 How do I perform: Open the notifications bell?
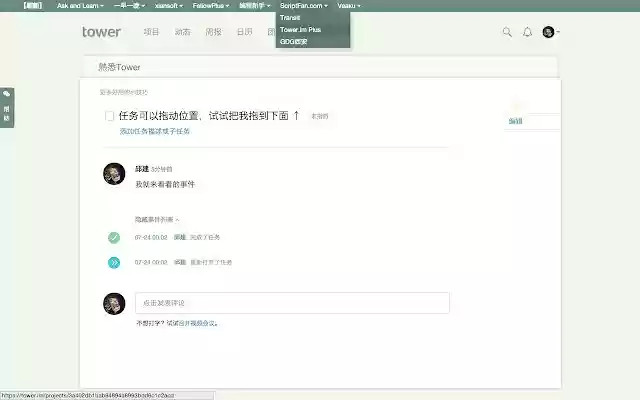(527, 32)
